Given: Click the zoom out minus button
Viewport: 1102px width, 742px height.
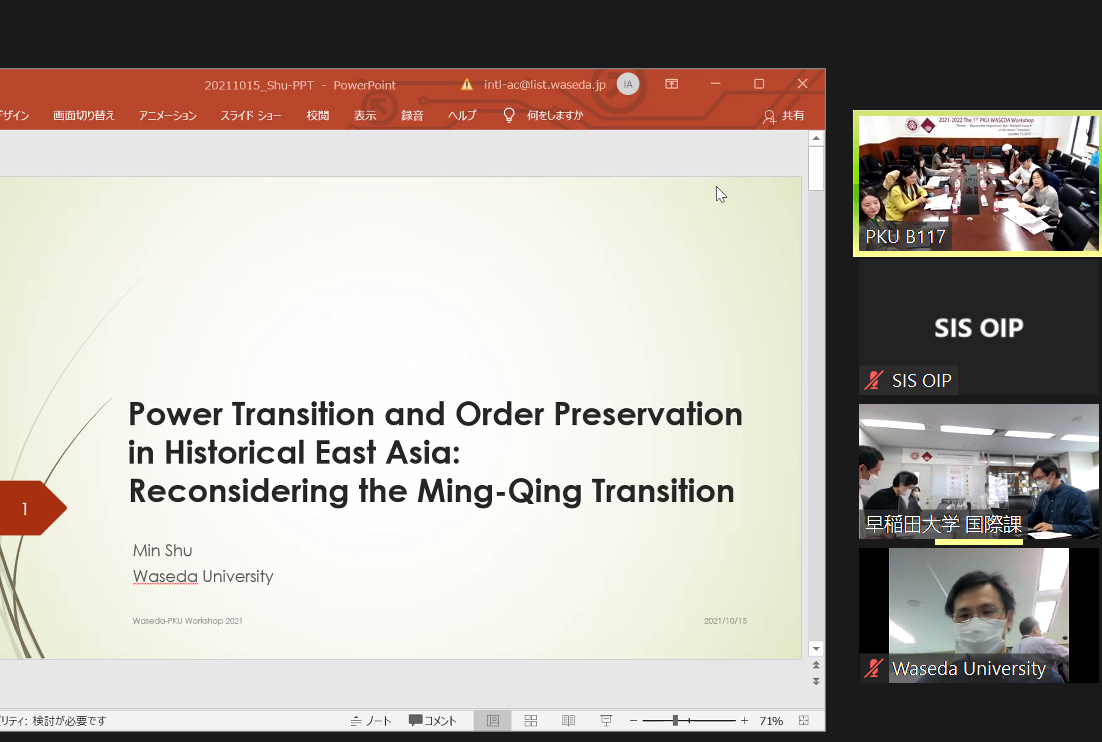Looking at the screenshot, I should coord(632,721).
